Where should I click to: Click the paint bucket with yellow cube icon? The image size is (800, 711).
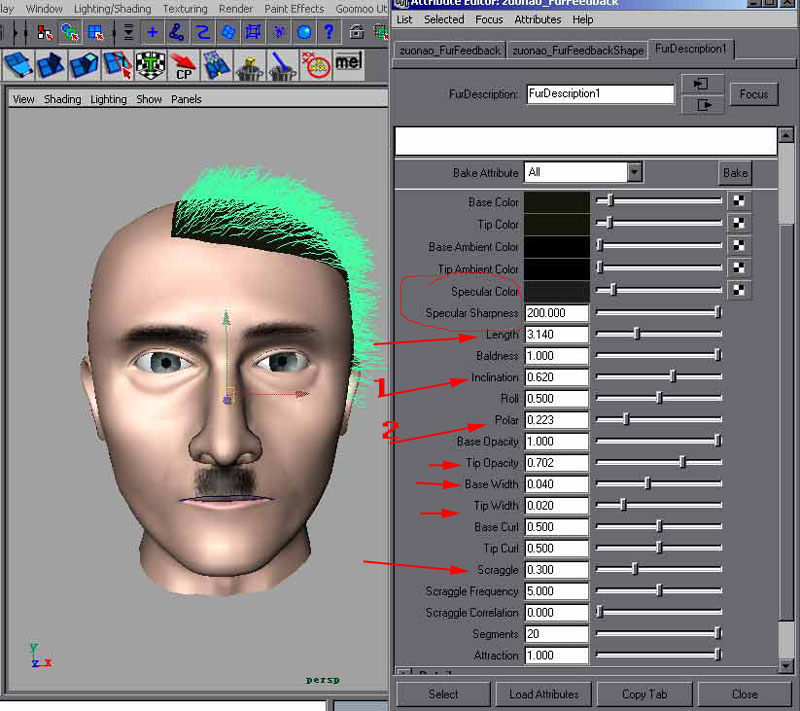249,66
